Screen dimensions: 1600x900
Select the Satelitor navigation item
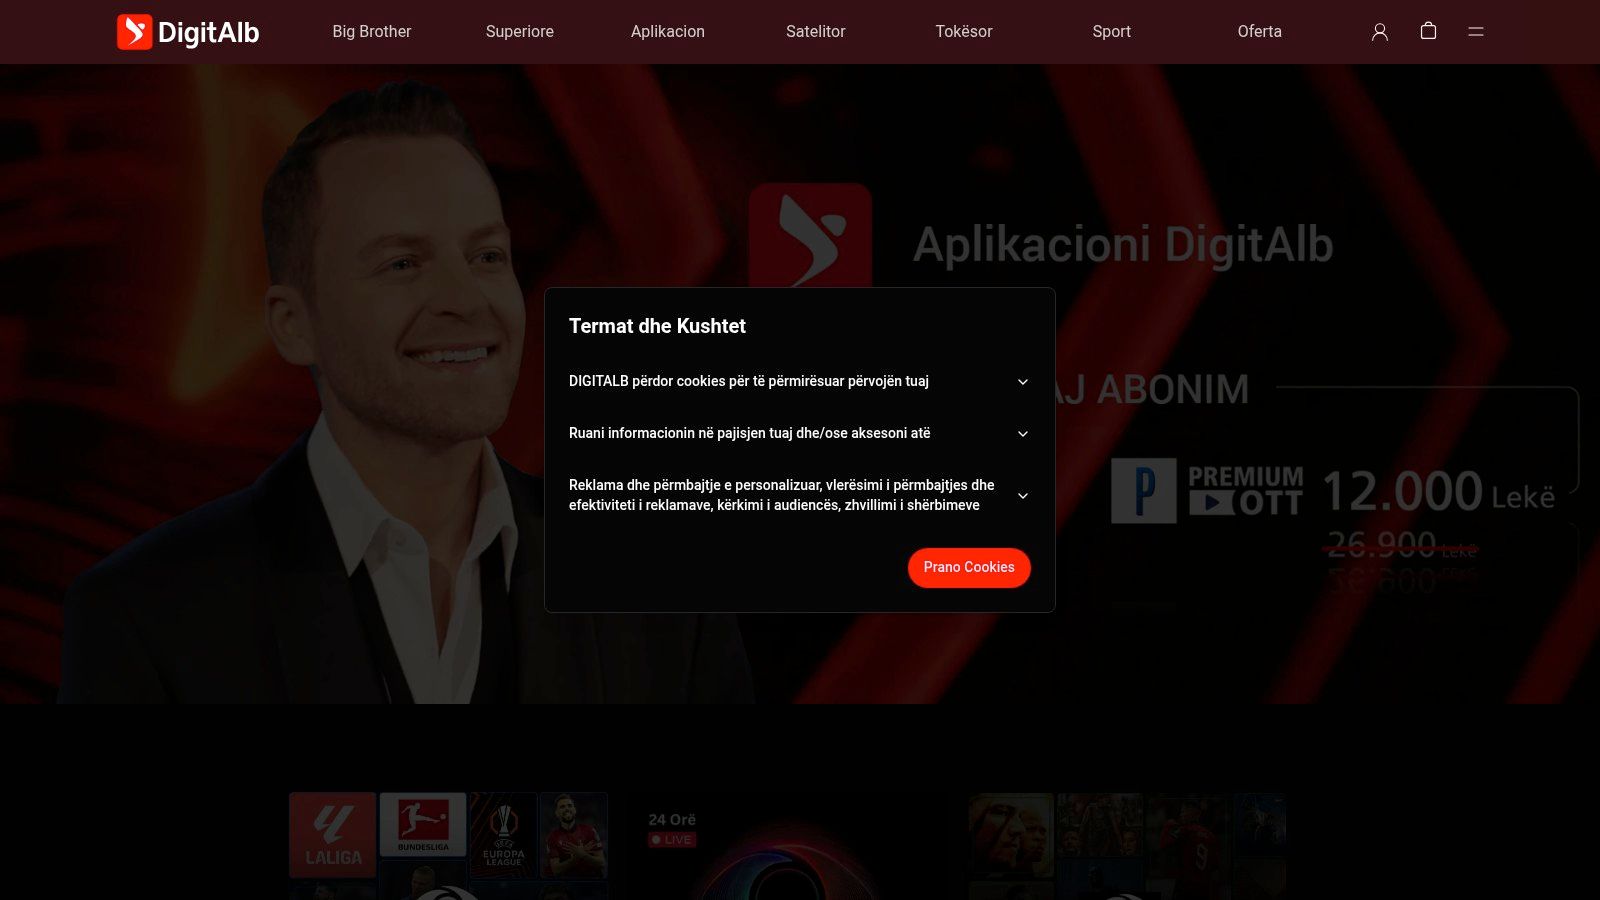[815, 31]
